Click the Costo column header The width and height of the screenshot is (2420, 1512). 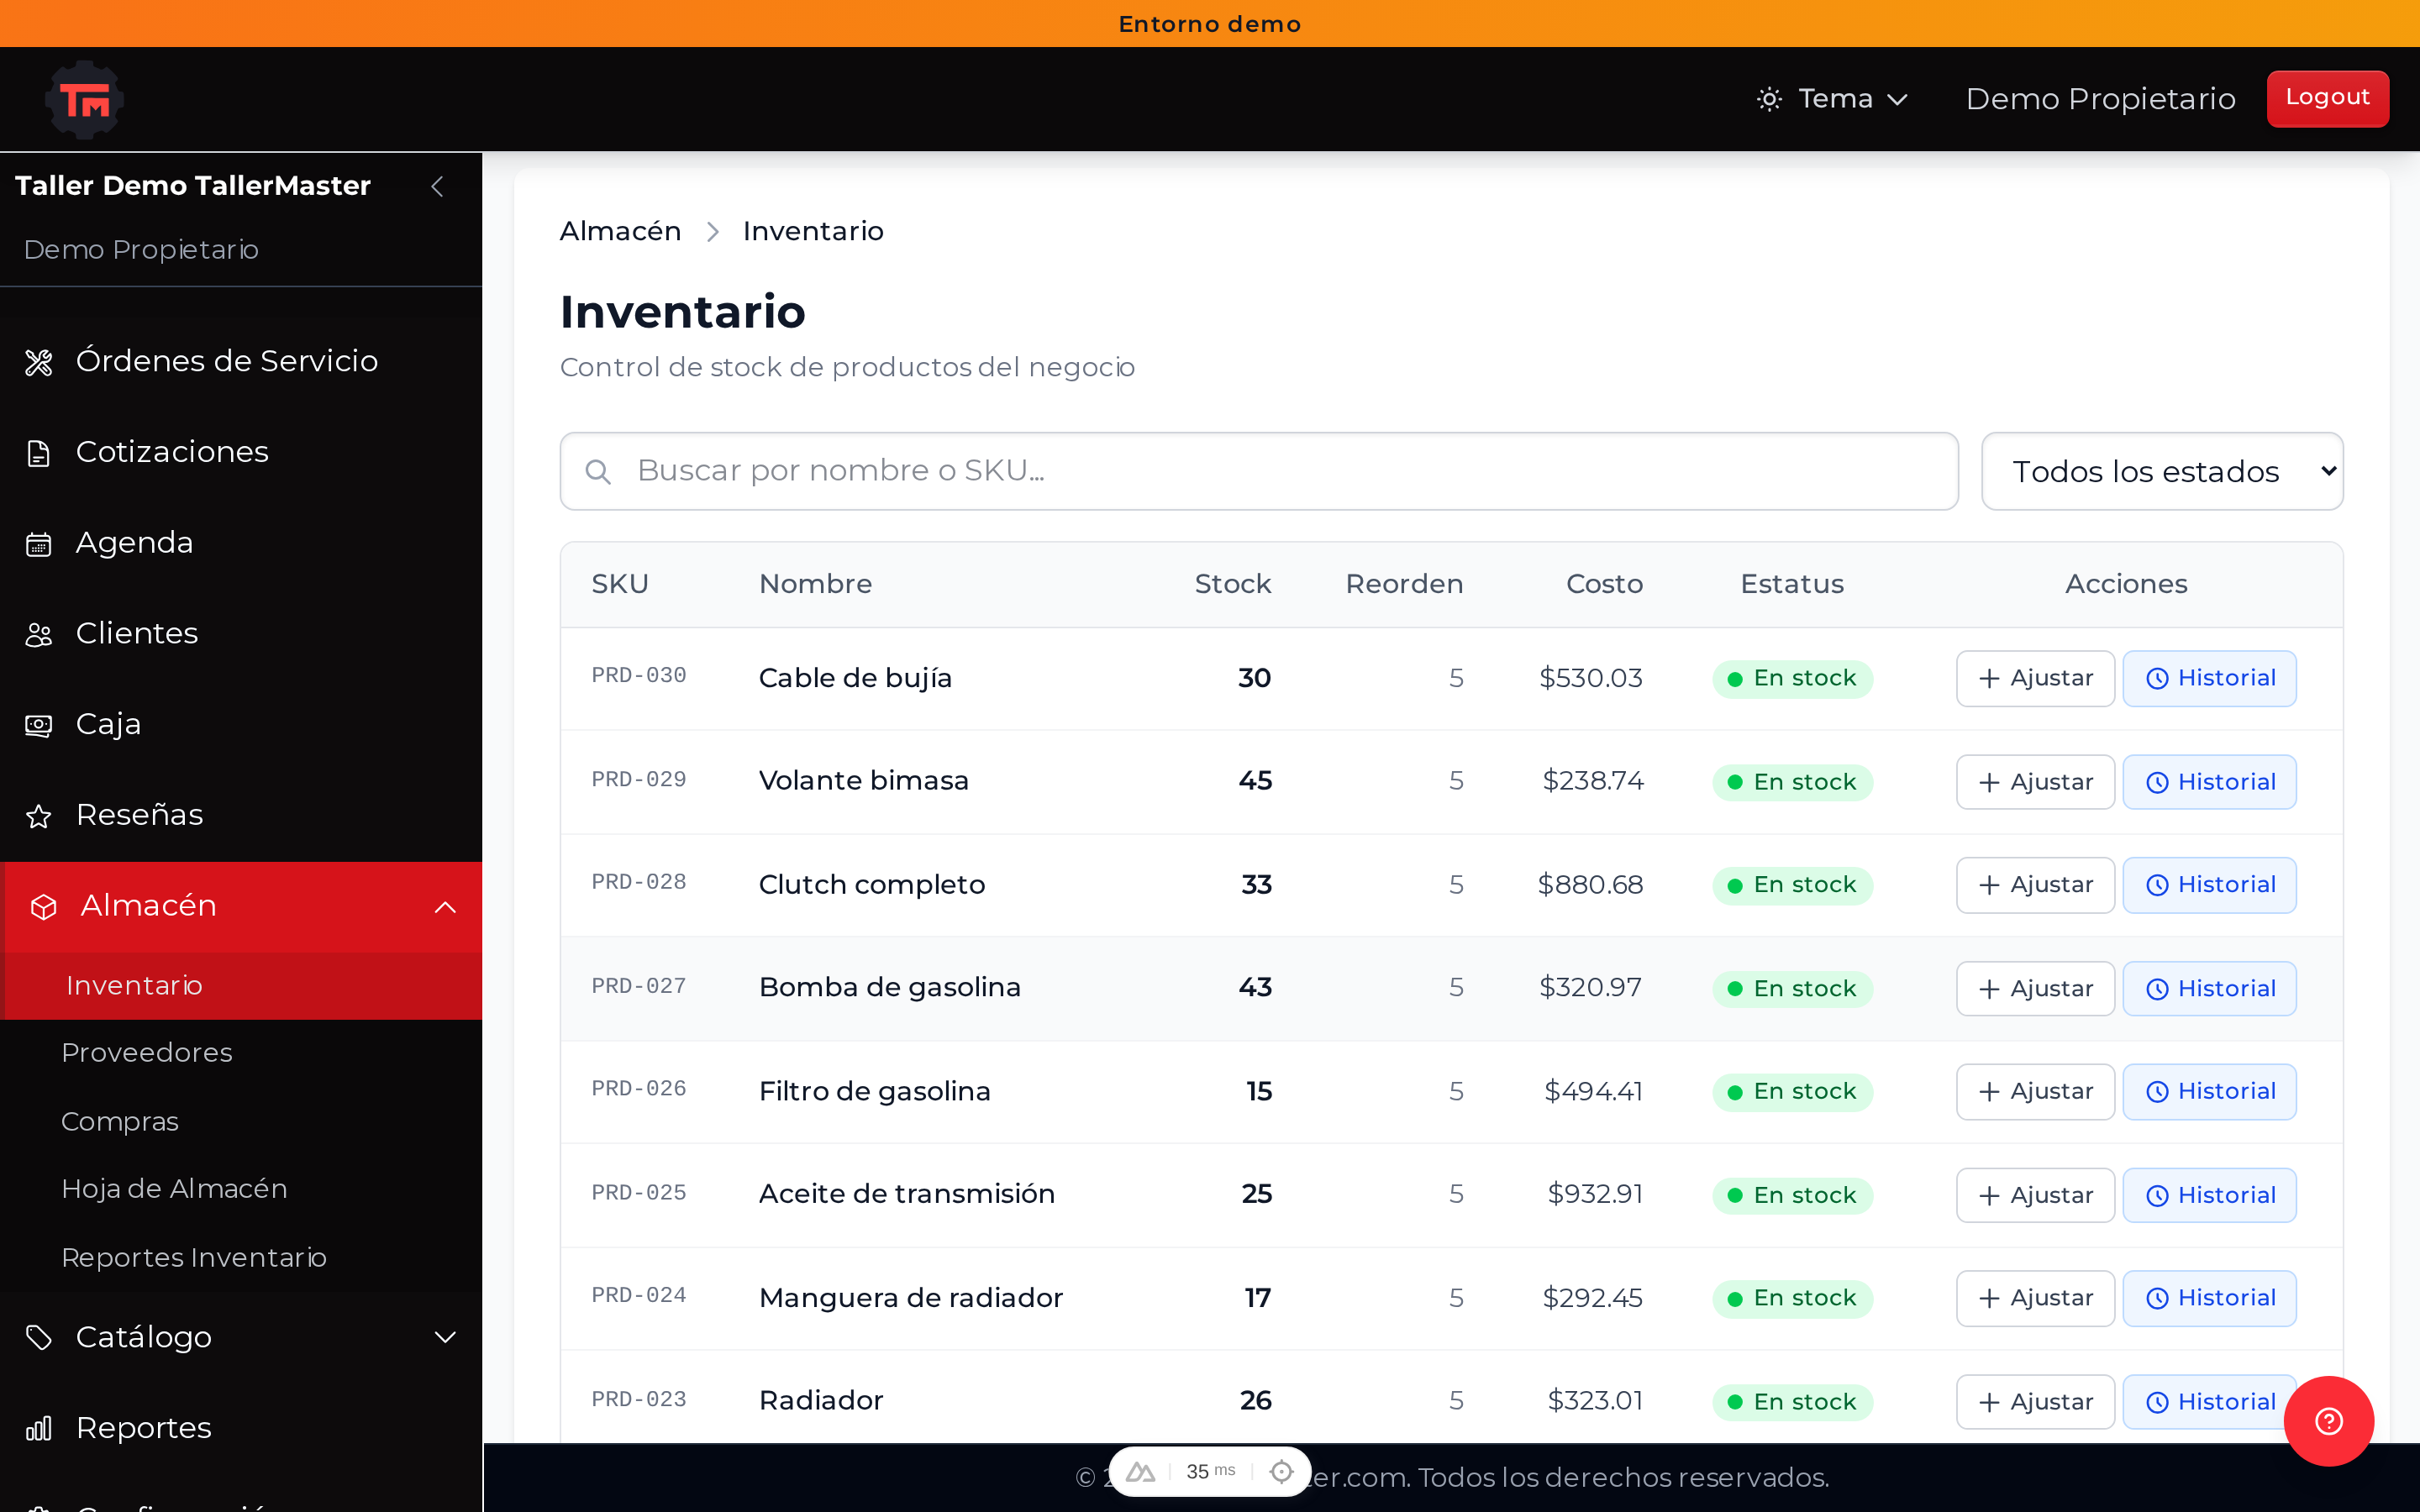[1604, 584]
